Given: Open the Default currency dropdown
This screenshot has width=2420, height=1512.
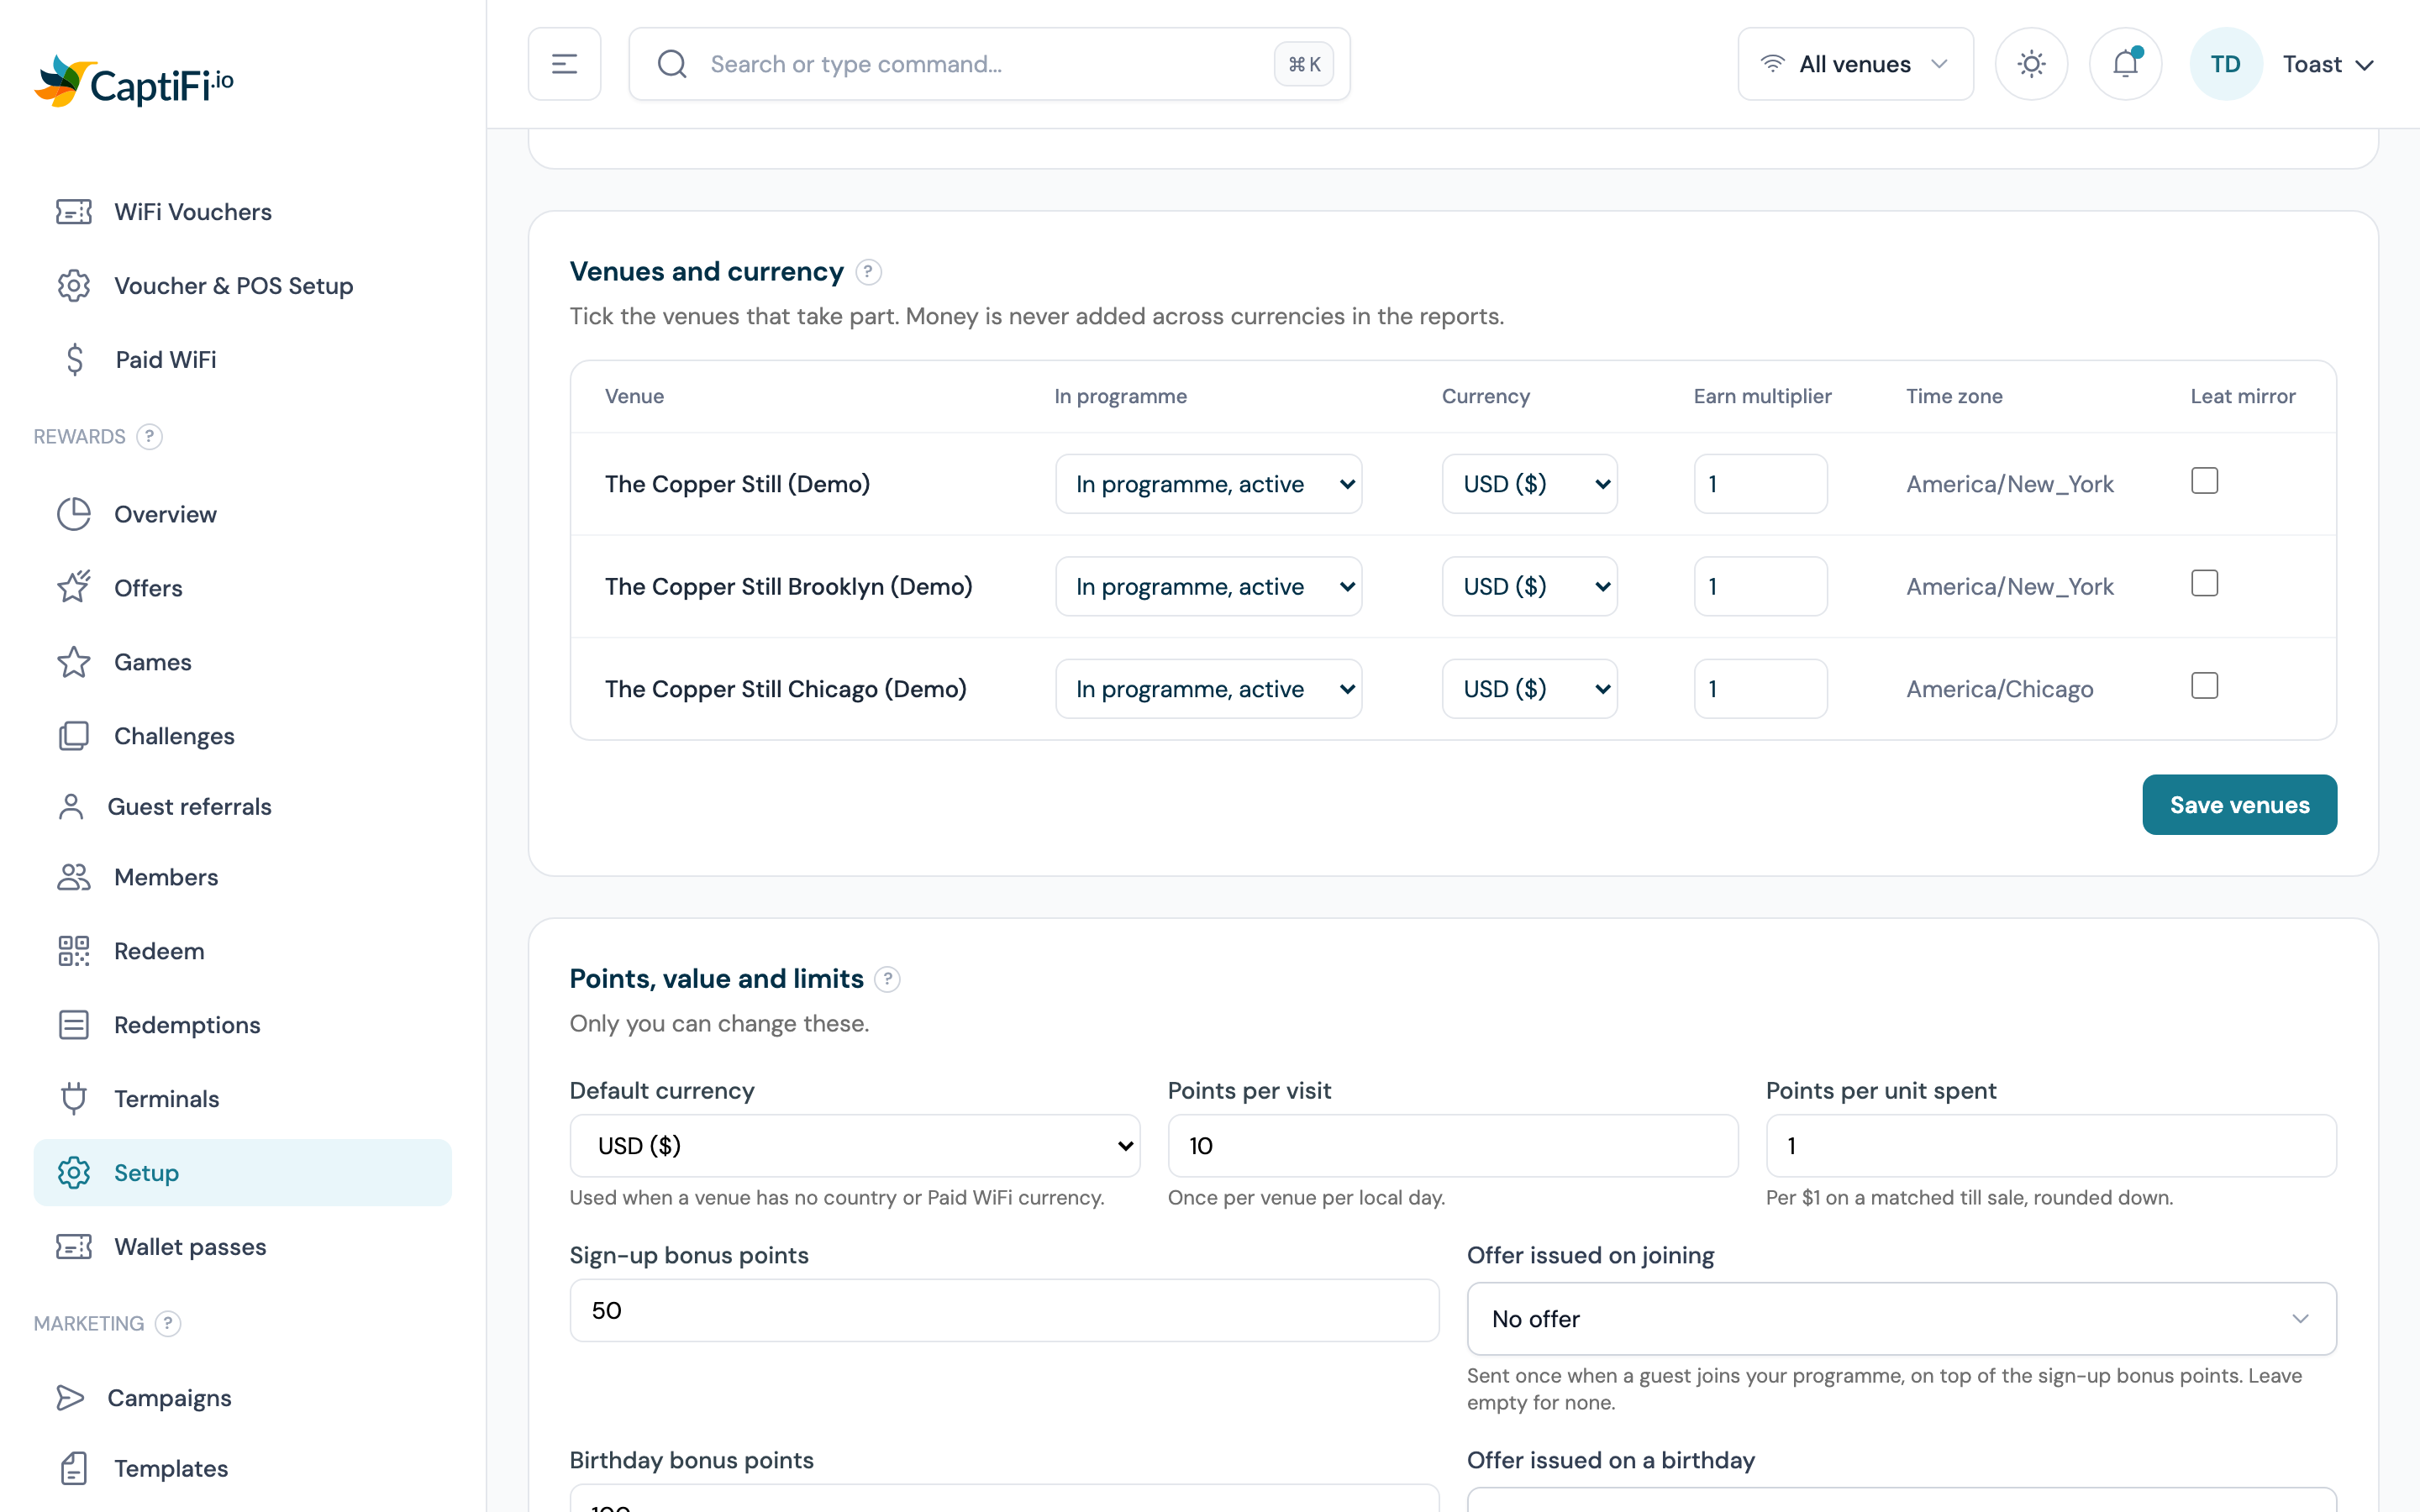Looking at the screenshot, I should click(855, 1146).
